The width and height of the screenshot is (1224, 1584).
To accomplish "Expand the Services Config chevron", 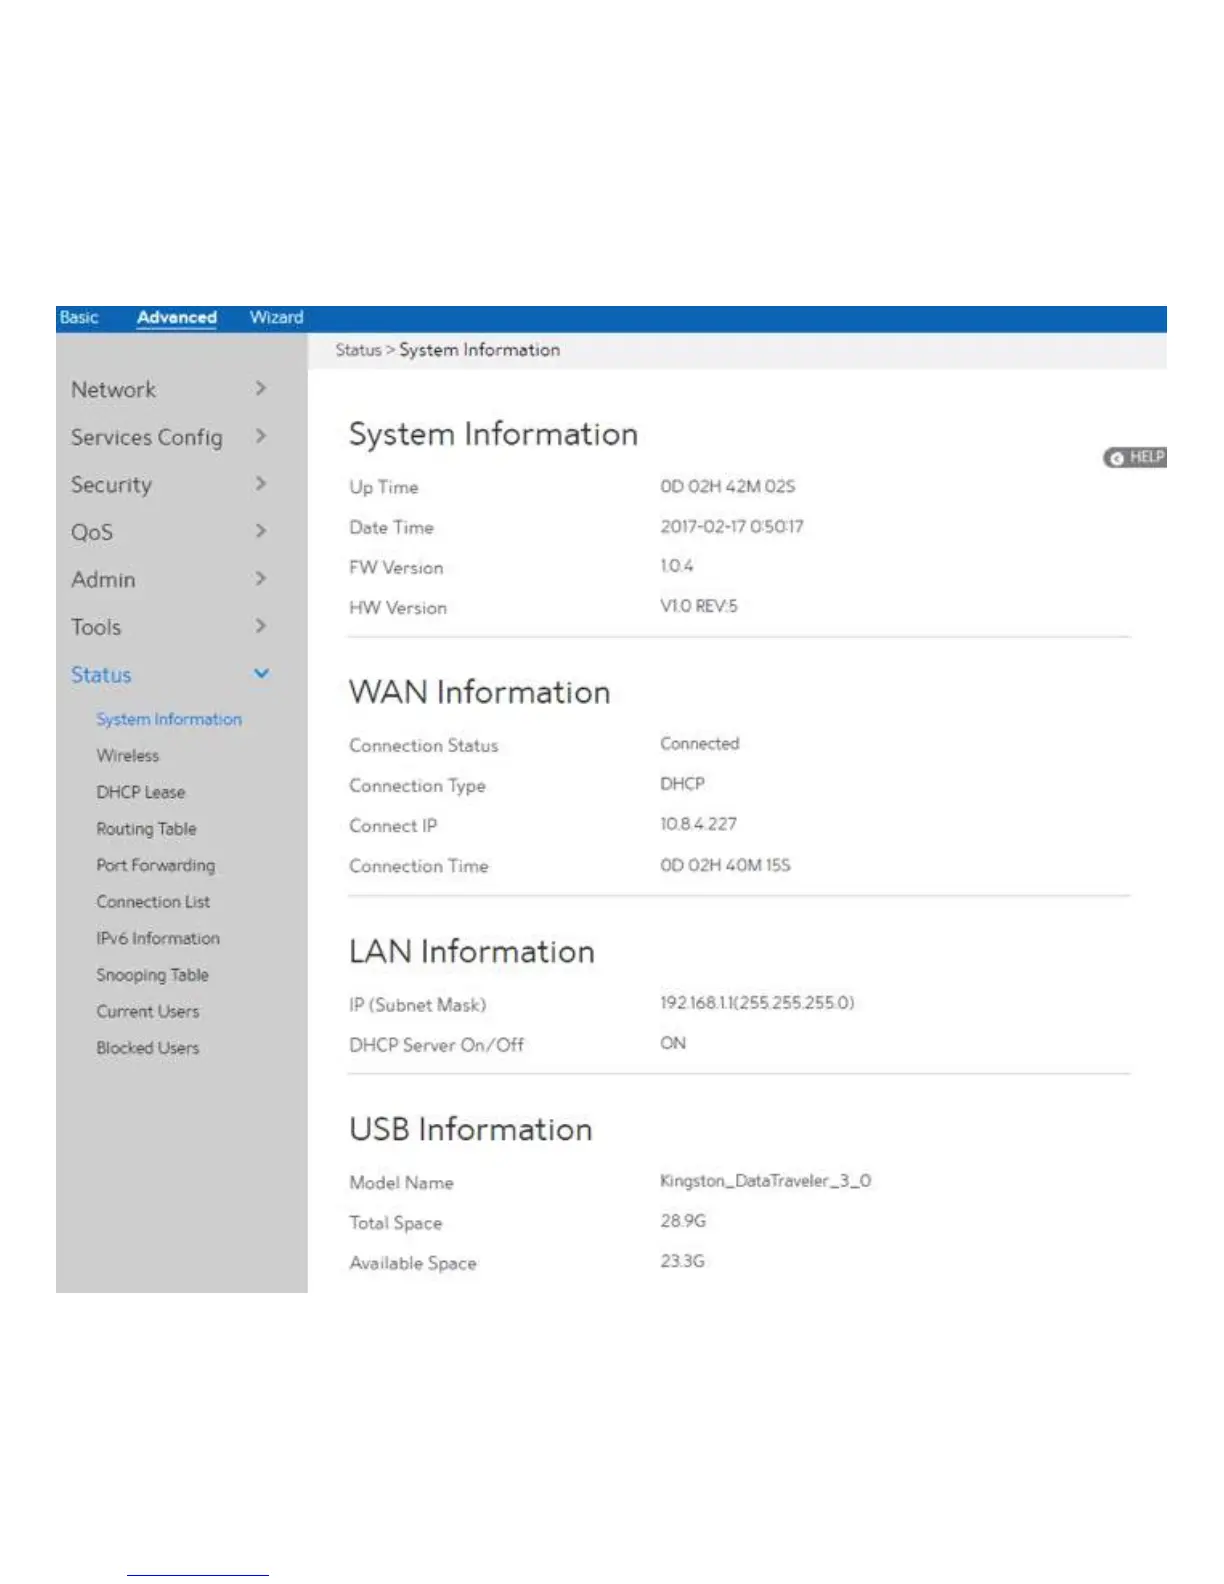I will click(x=261, y=436).
